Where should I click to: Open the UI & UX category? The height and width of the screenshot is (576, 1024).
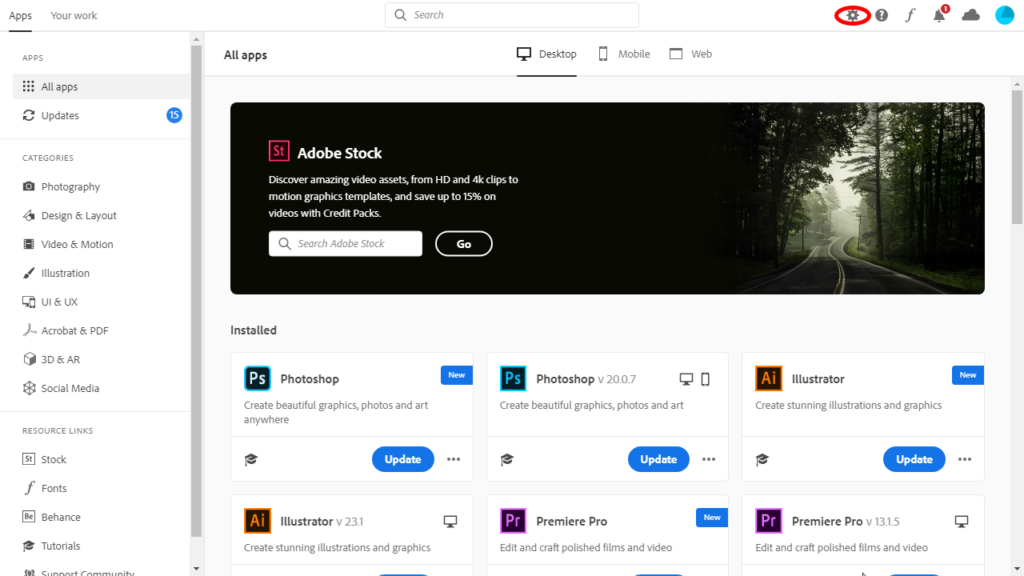coord(50,302)
